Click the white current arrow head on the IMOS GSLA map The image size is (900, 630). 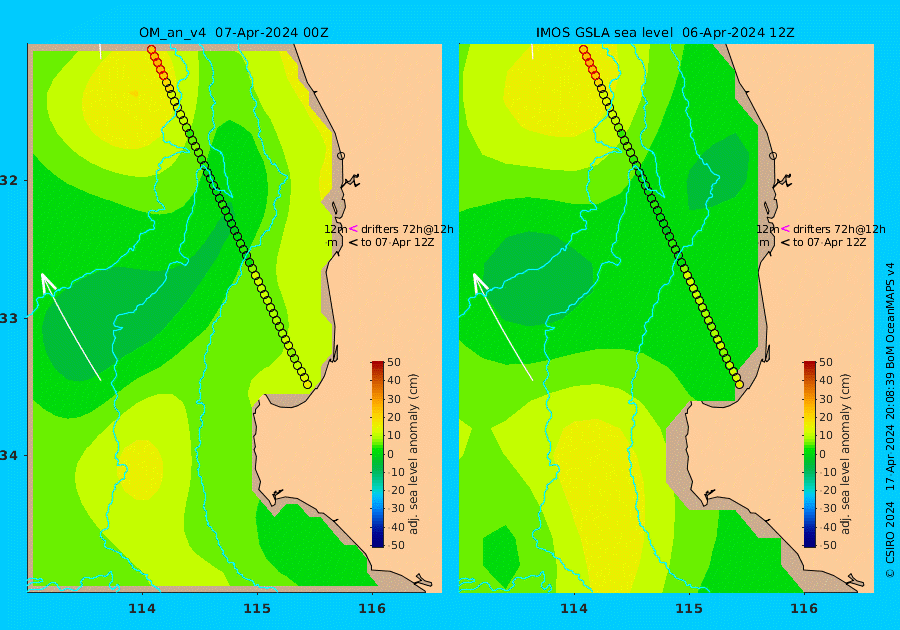(x=478, y=282)
